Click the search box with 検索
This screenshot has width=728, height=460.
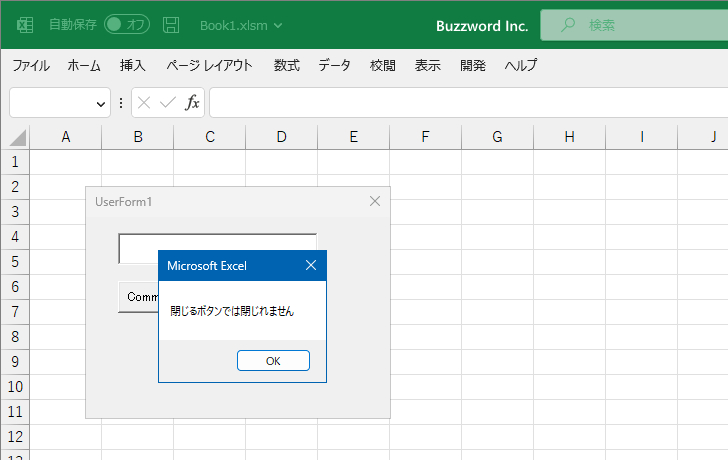point(634,25)
